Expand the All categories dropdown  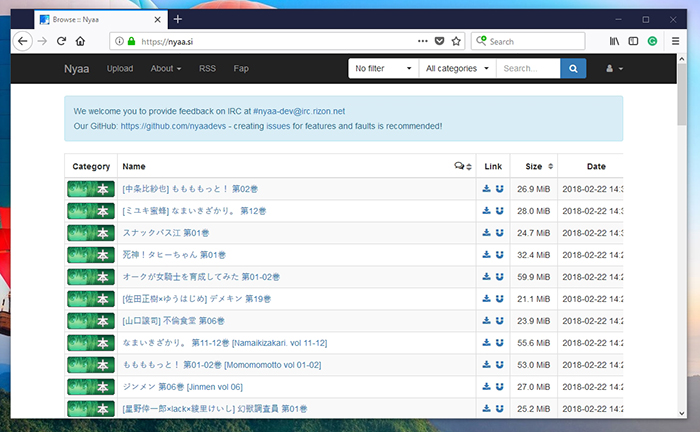(x=458, y=69)
